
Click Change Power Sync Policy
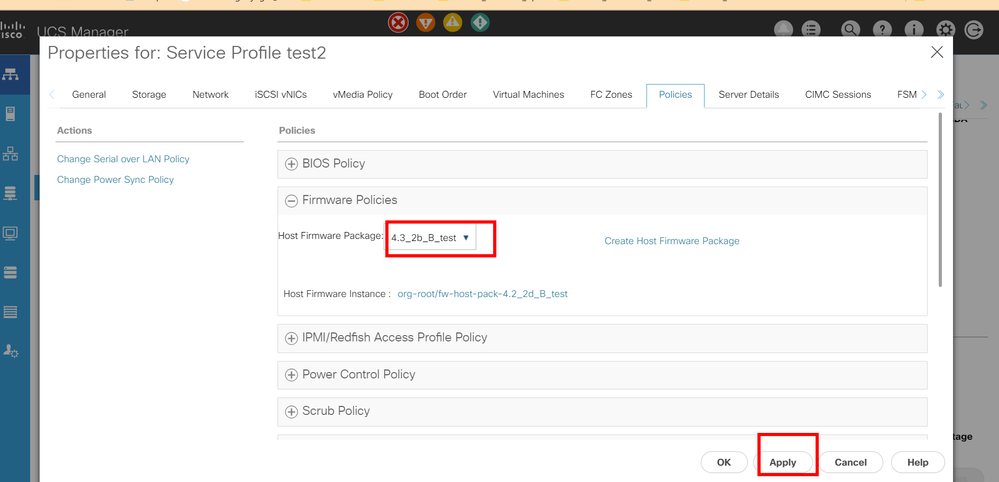(x=115, y=180)
